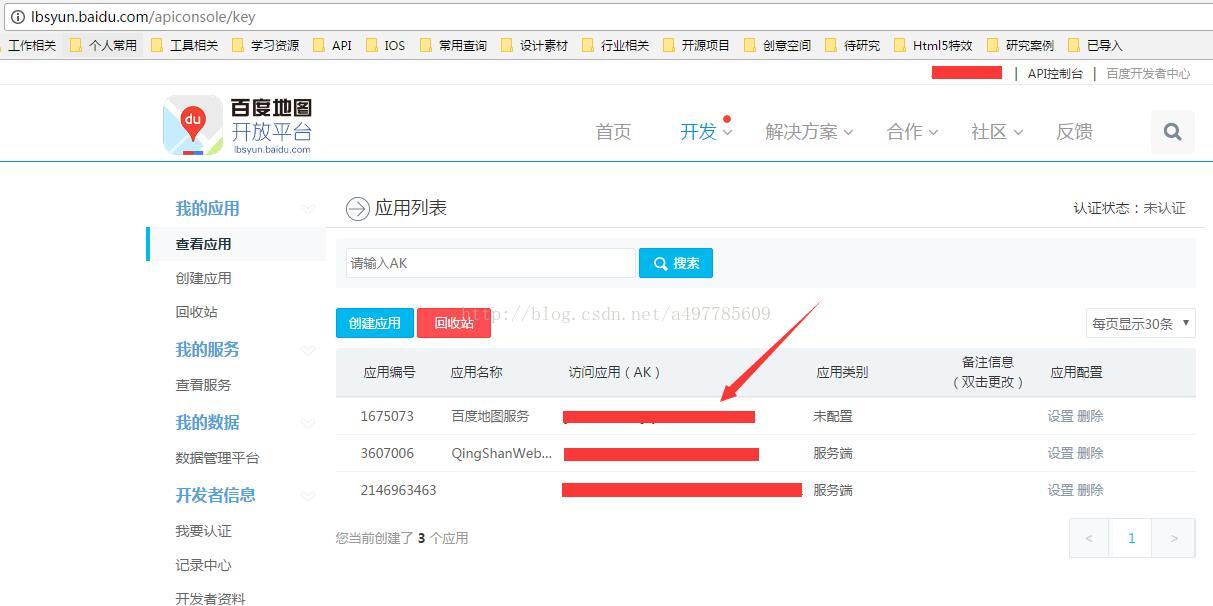Viewport: 1213px width, 606px height.
Task: Click the 未配置 category cell
Action: tap(833, 416)
